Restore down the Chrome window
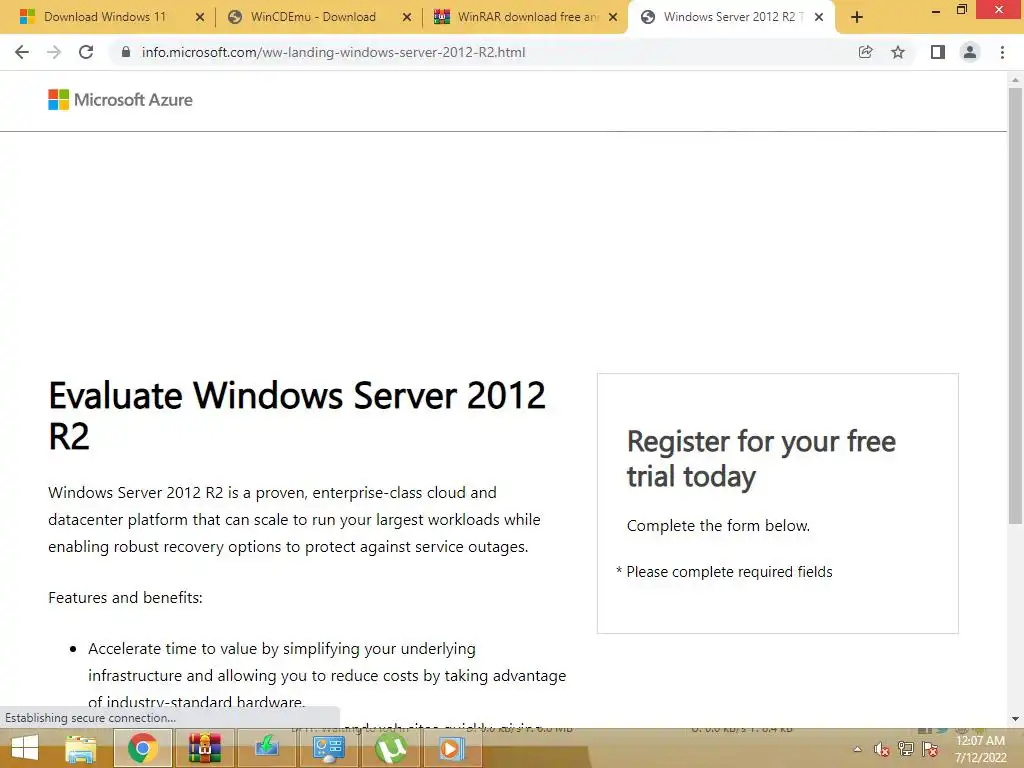The width and height of the screenshot is (1024, 768). point(961,10)
